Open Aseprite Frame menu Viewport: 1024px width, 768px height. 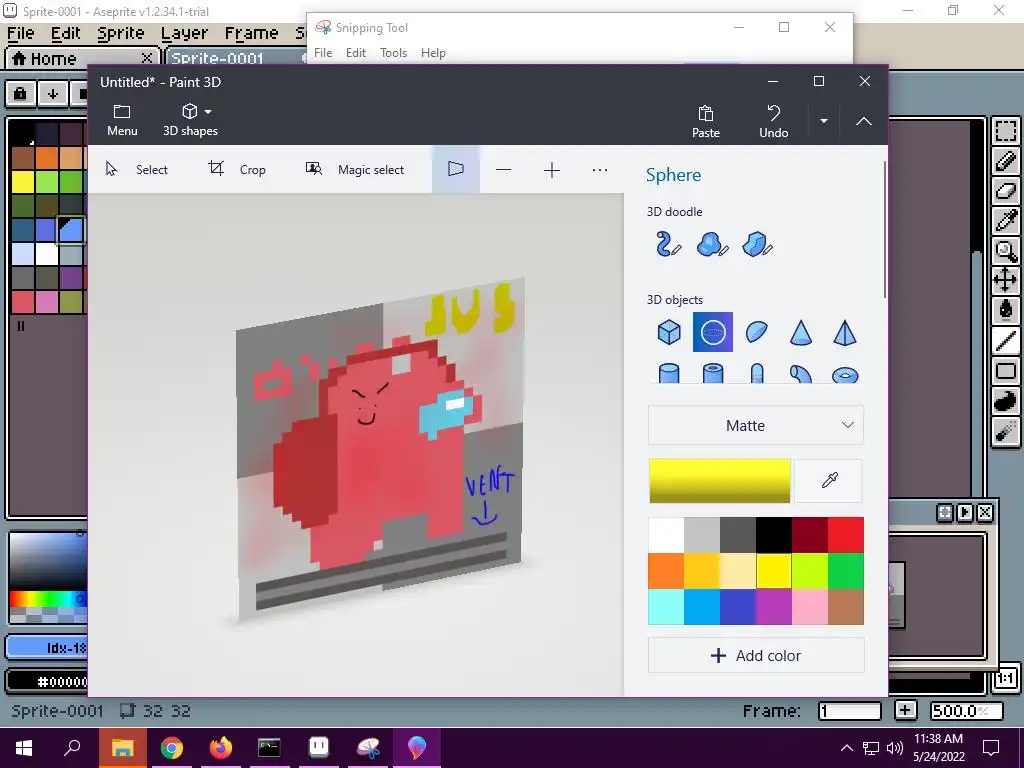(251, 33)
